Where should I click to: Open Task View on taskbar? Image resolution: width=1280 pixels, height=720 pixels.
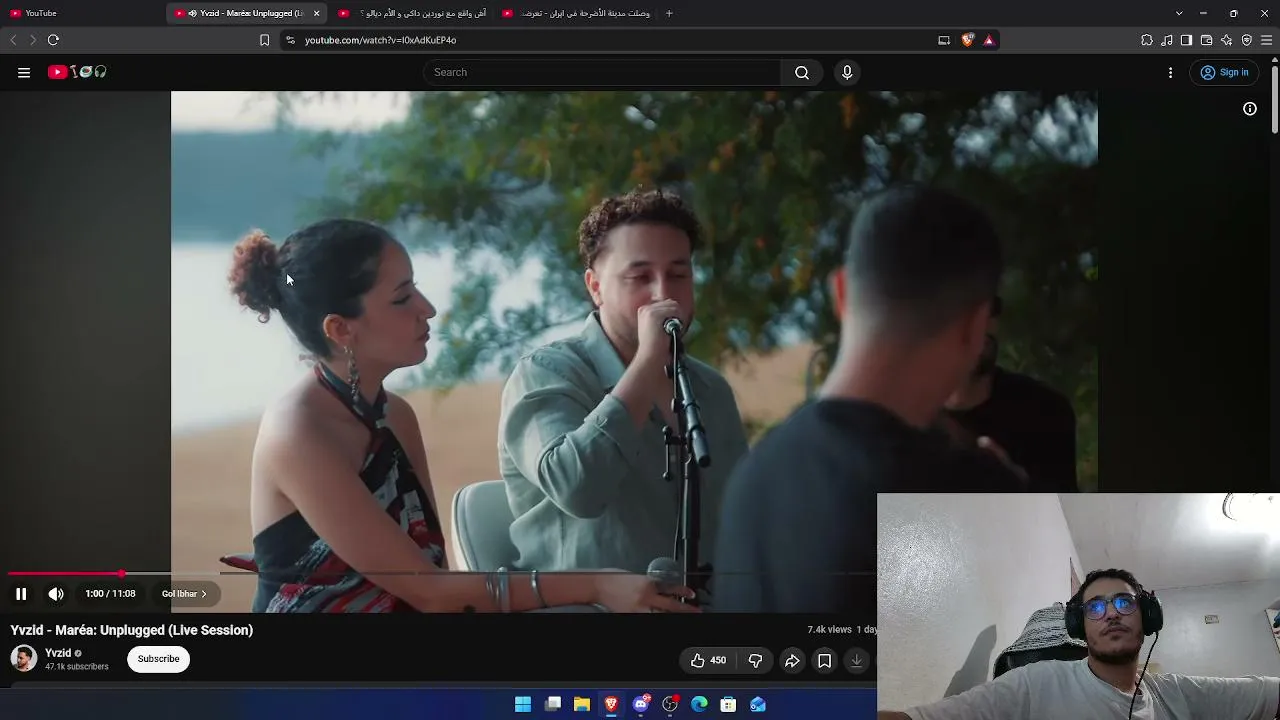coord(553,705)
